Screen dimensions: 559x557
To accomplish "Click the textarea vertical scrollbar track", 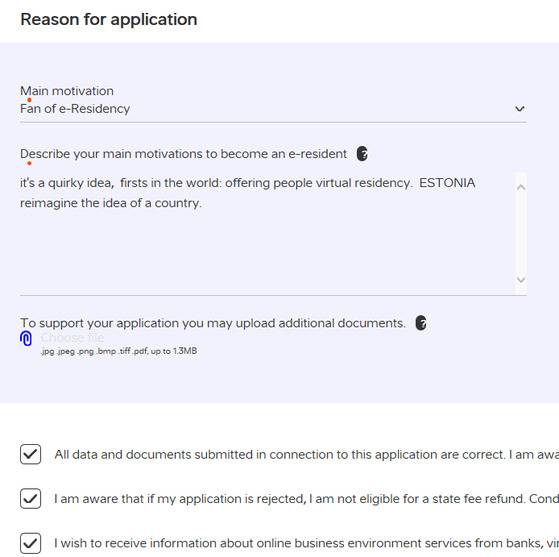I will tap(521, 234).
